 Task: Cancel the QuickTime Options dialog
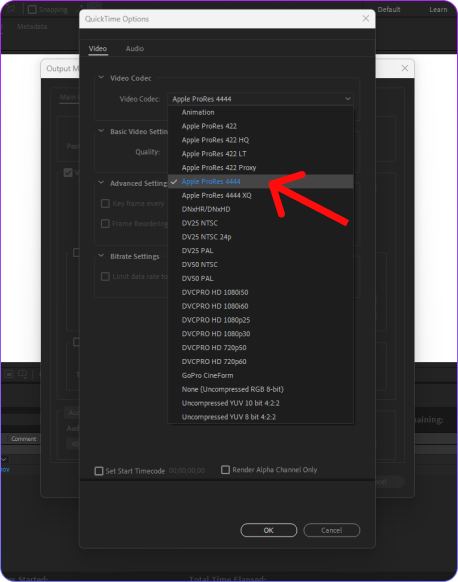(x=331, y=530)
